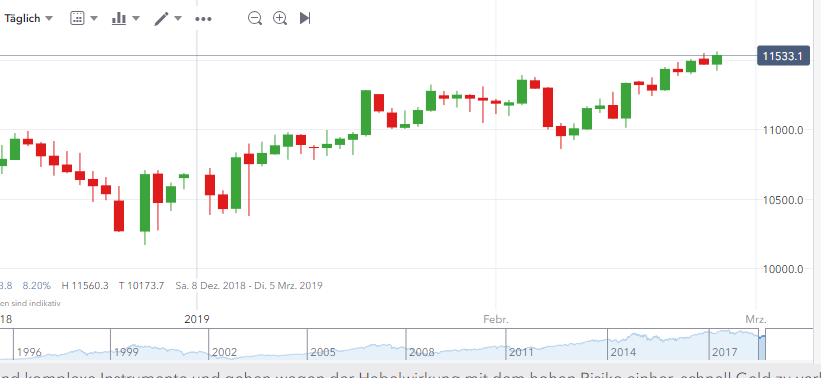Click the Mrz. time axis label

(757, 319)
